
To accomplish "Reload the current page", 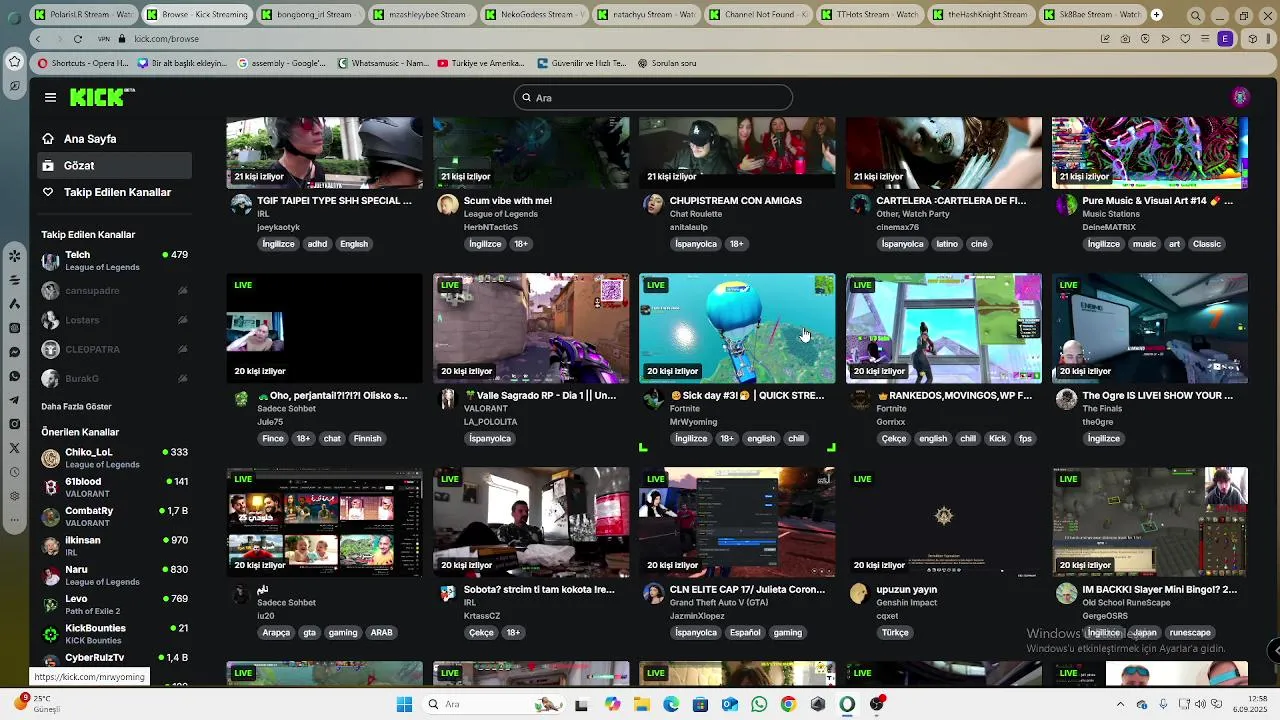I will (x=78, y=38).
